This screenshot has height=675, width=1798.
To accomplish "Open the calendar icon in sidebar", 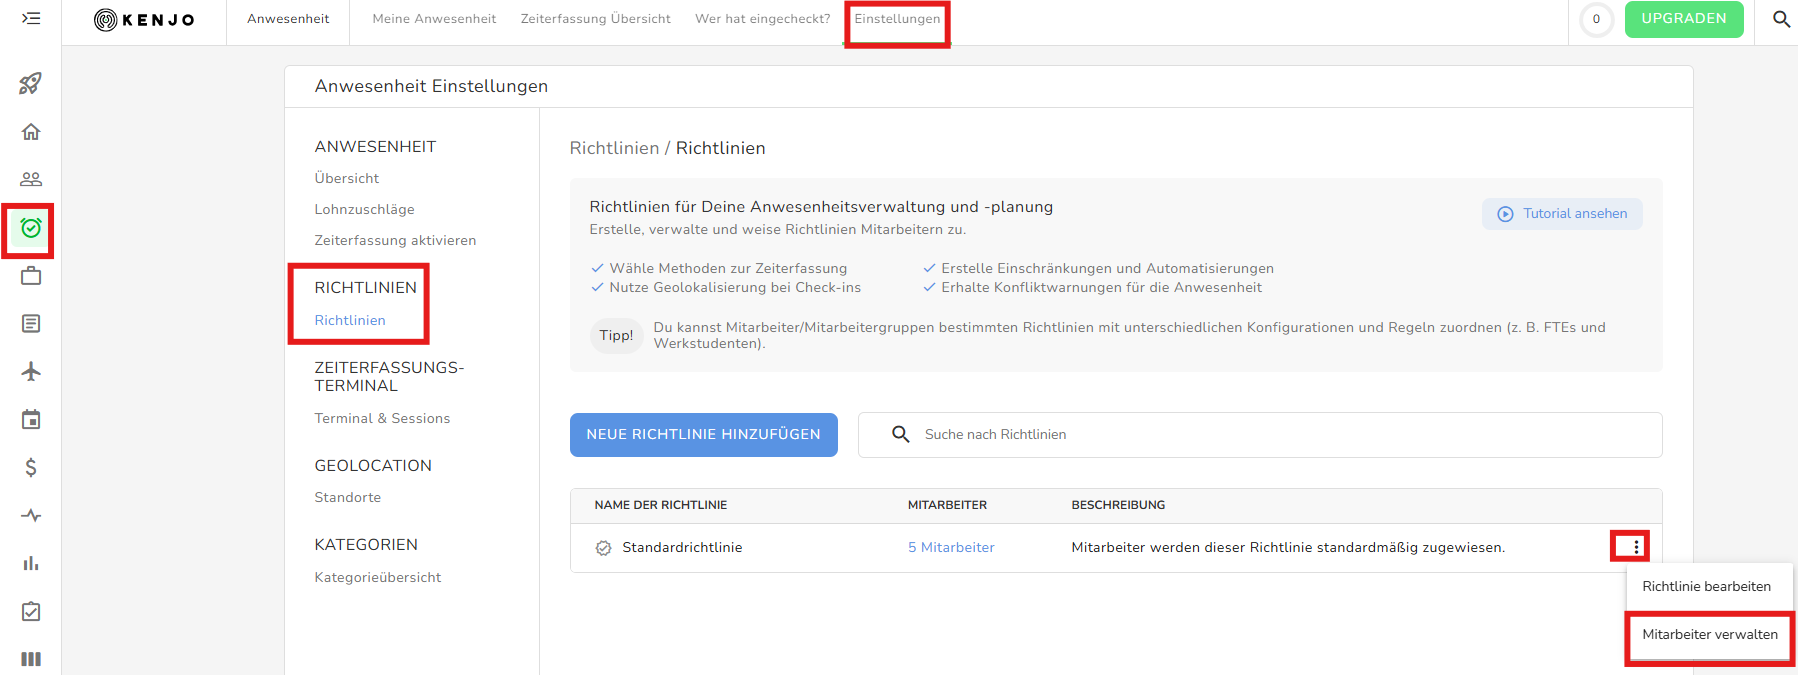I will (31, 420).
